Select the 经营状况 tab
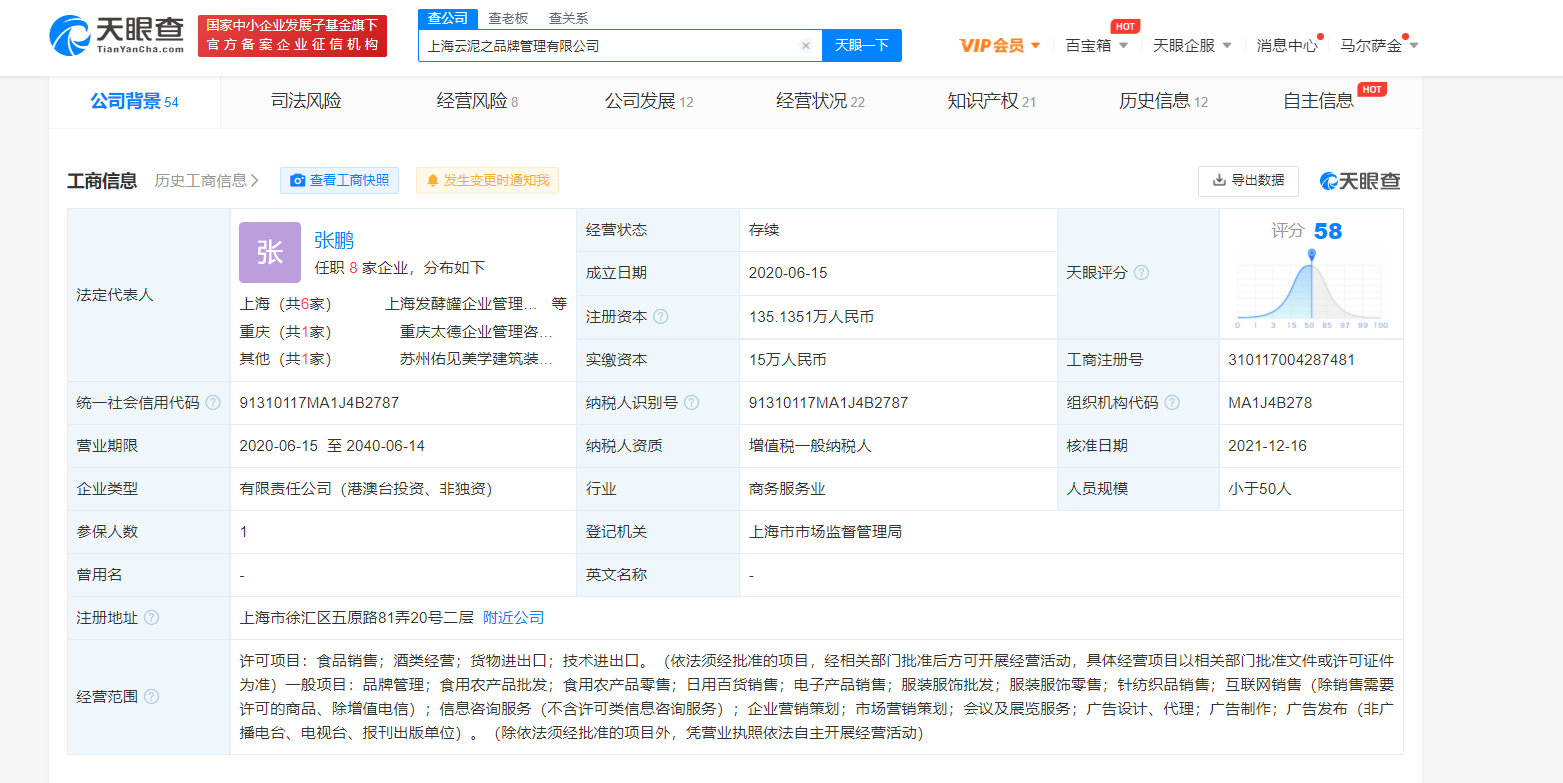The image size is (1563, 783). 820,101
